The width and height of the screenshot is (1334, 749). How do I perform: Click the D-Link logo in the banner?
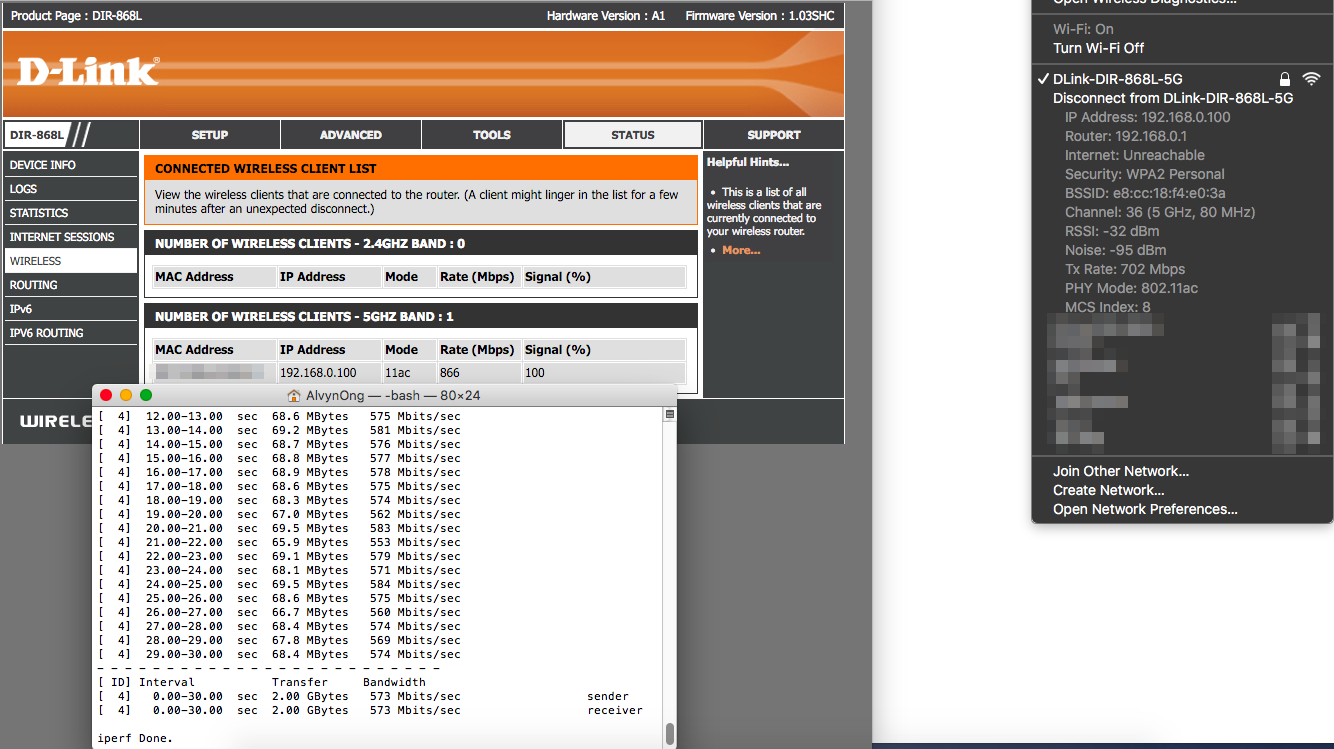pyautogui.click(x=88, y=71)
